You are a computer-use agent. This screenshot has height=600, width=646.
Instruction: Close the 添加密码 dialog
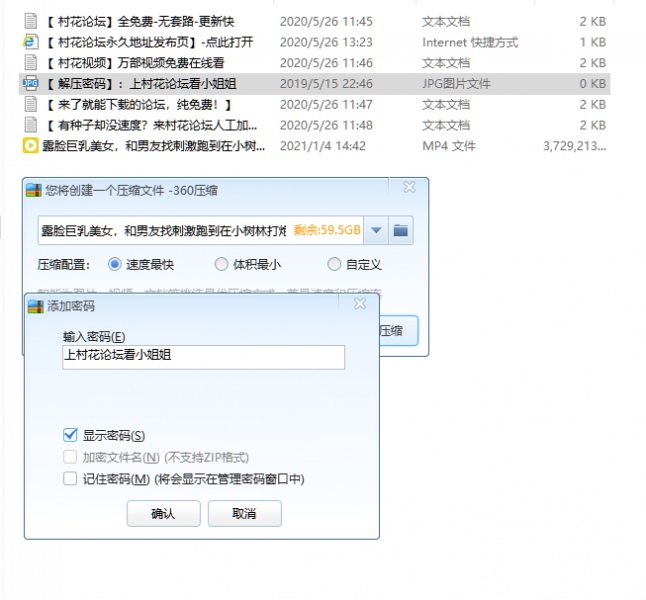(360, 304)
